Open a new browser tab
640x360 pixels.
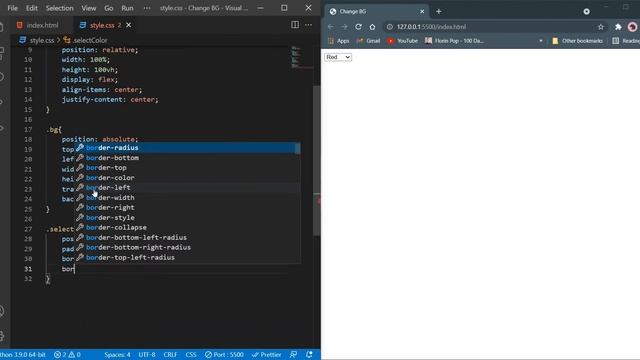click(x=439, y=11)
